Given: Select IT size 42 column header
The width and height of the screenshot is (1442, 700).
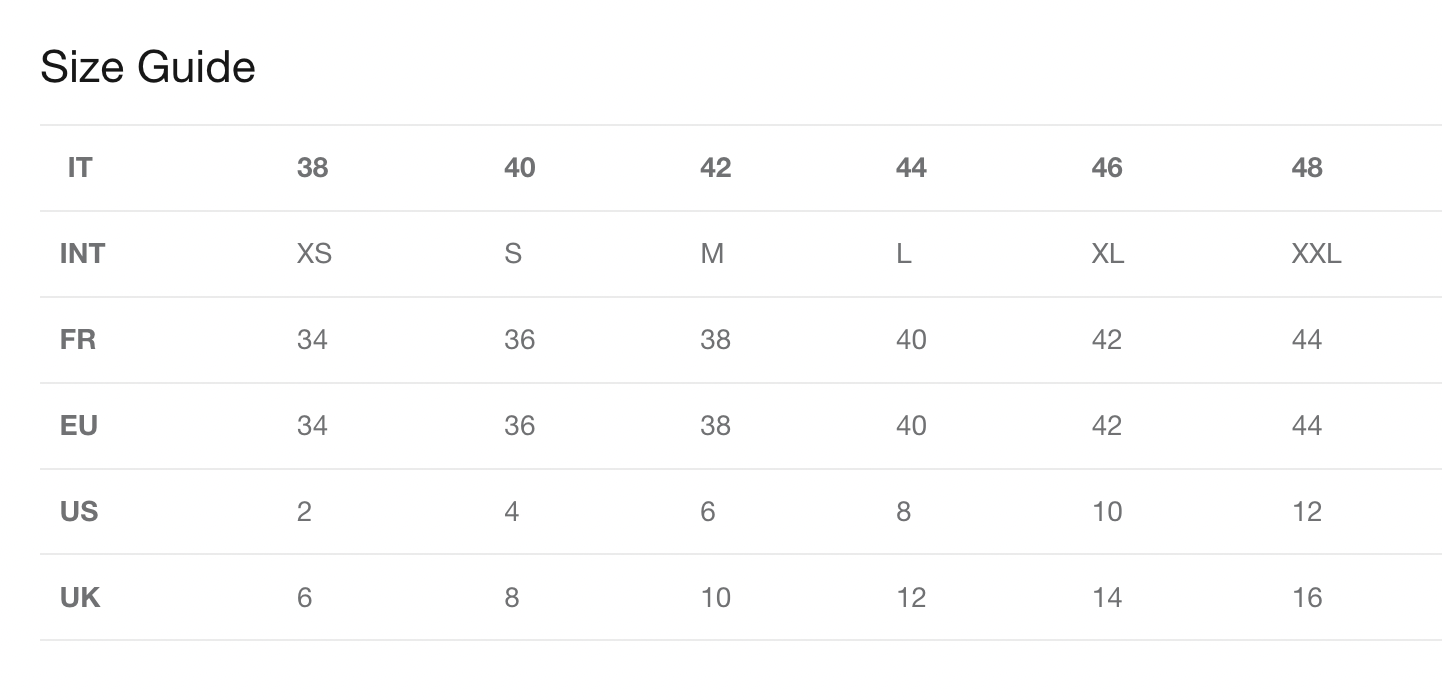Looking at the screenshot, I should pyautogui.click(x=715, y=168).
